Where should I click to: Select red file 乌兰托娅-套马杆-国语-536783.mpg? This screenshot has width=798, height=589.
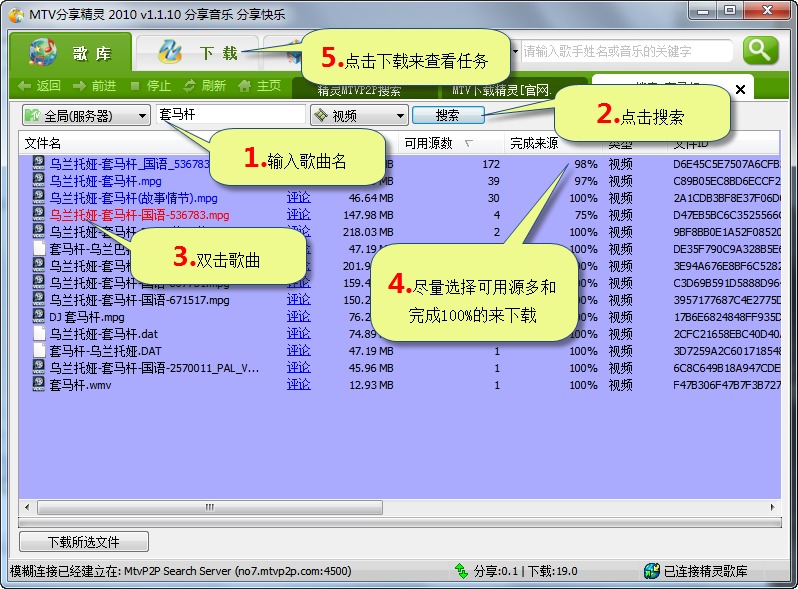(x=139, y=215)
